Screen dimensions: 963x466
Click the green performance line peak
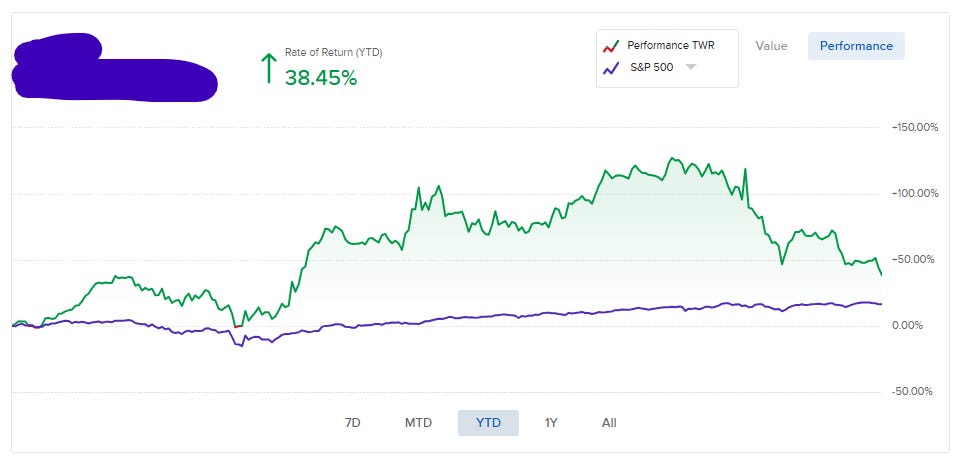pyautogui.click(x=672, y=158)
